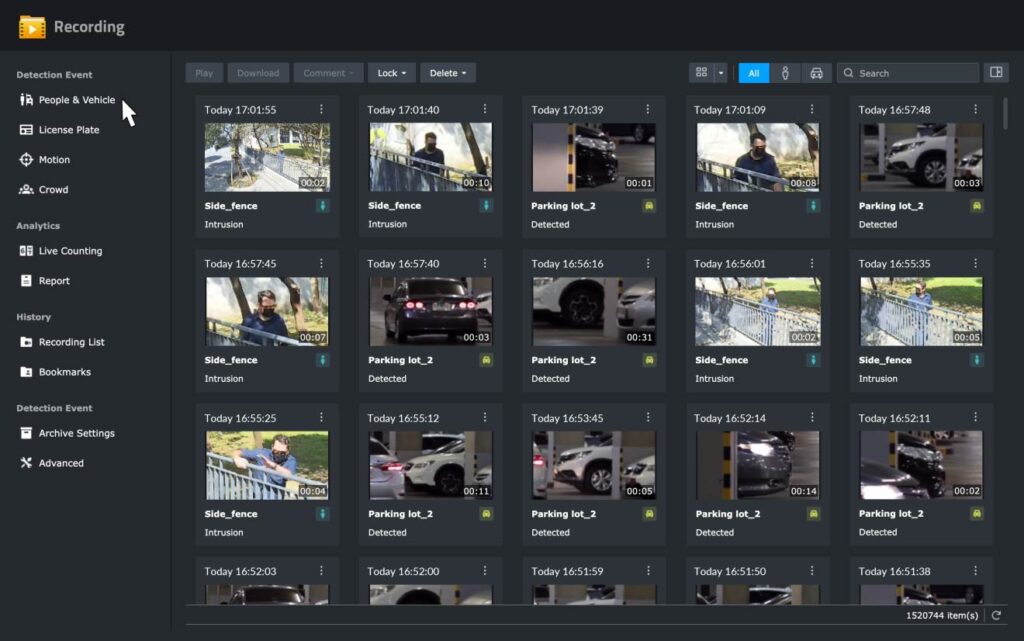Open the Today 16:53:45 parking thumbnail
The height and width of the screenshot is (641, 1024).
click(x=594, y=465)
